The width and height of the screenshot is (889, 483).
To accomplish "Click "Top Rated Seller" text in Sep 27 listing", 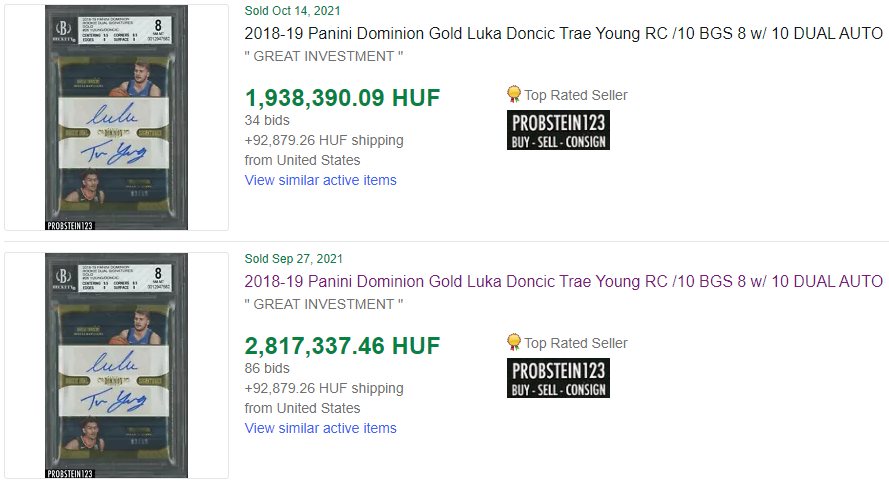I will [x=576, y=343].
